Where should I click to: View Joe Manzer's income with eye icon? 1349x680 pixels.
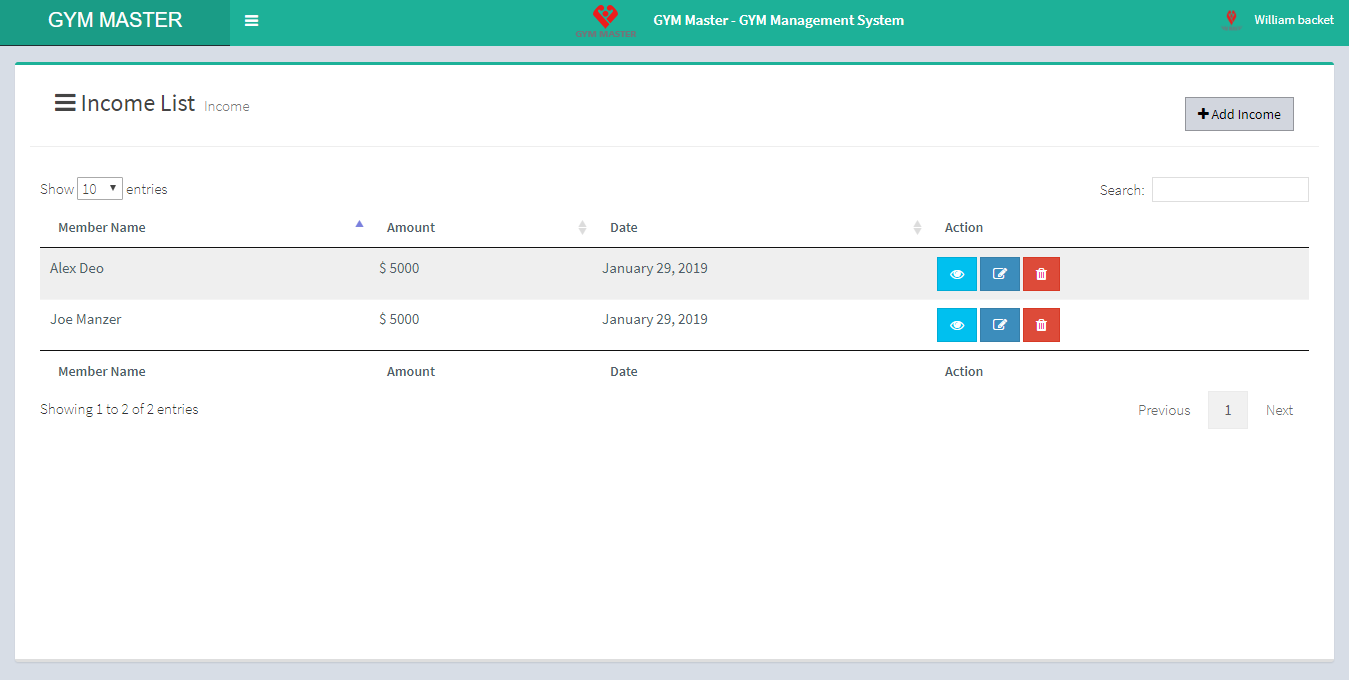tap(956, 325)
